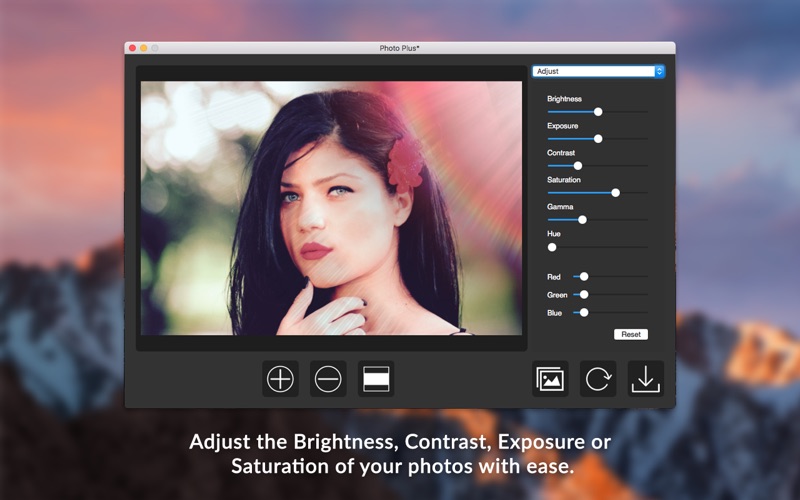Viewport: 800px width, 500px height.
Task: Click the Brightness slider handle
Action: coord(598,112)
